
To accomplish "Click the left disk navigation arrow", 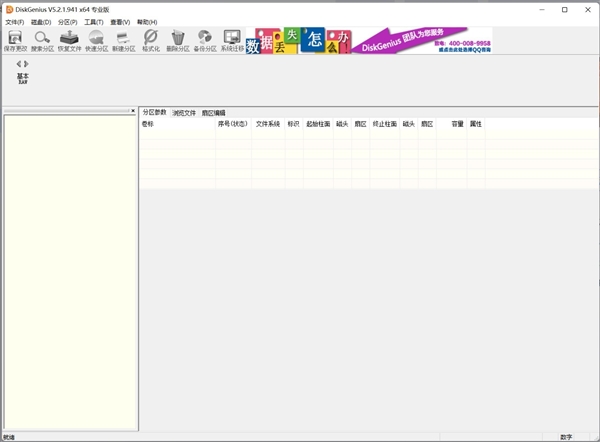I will [x=18, y=64].
